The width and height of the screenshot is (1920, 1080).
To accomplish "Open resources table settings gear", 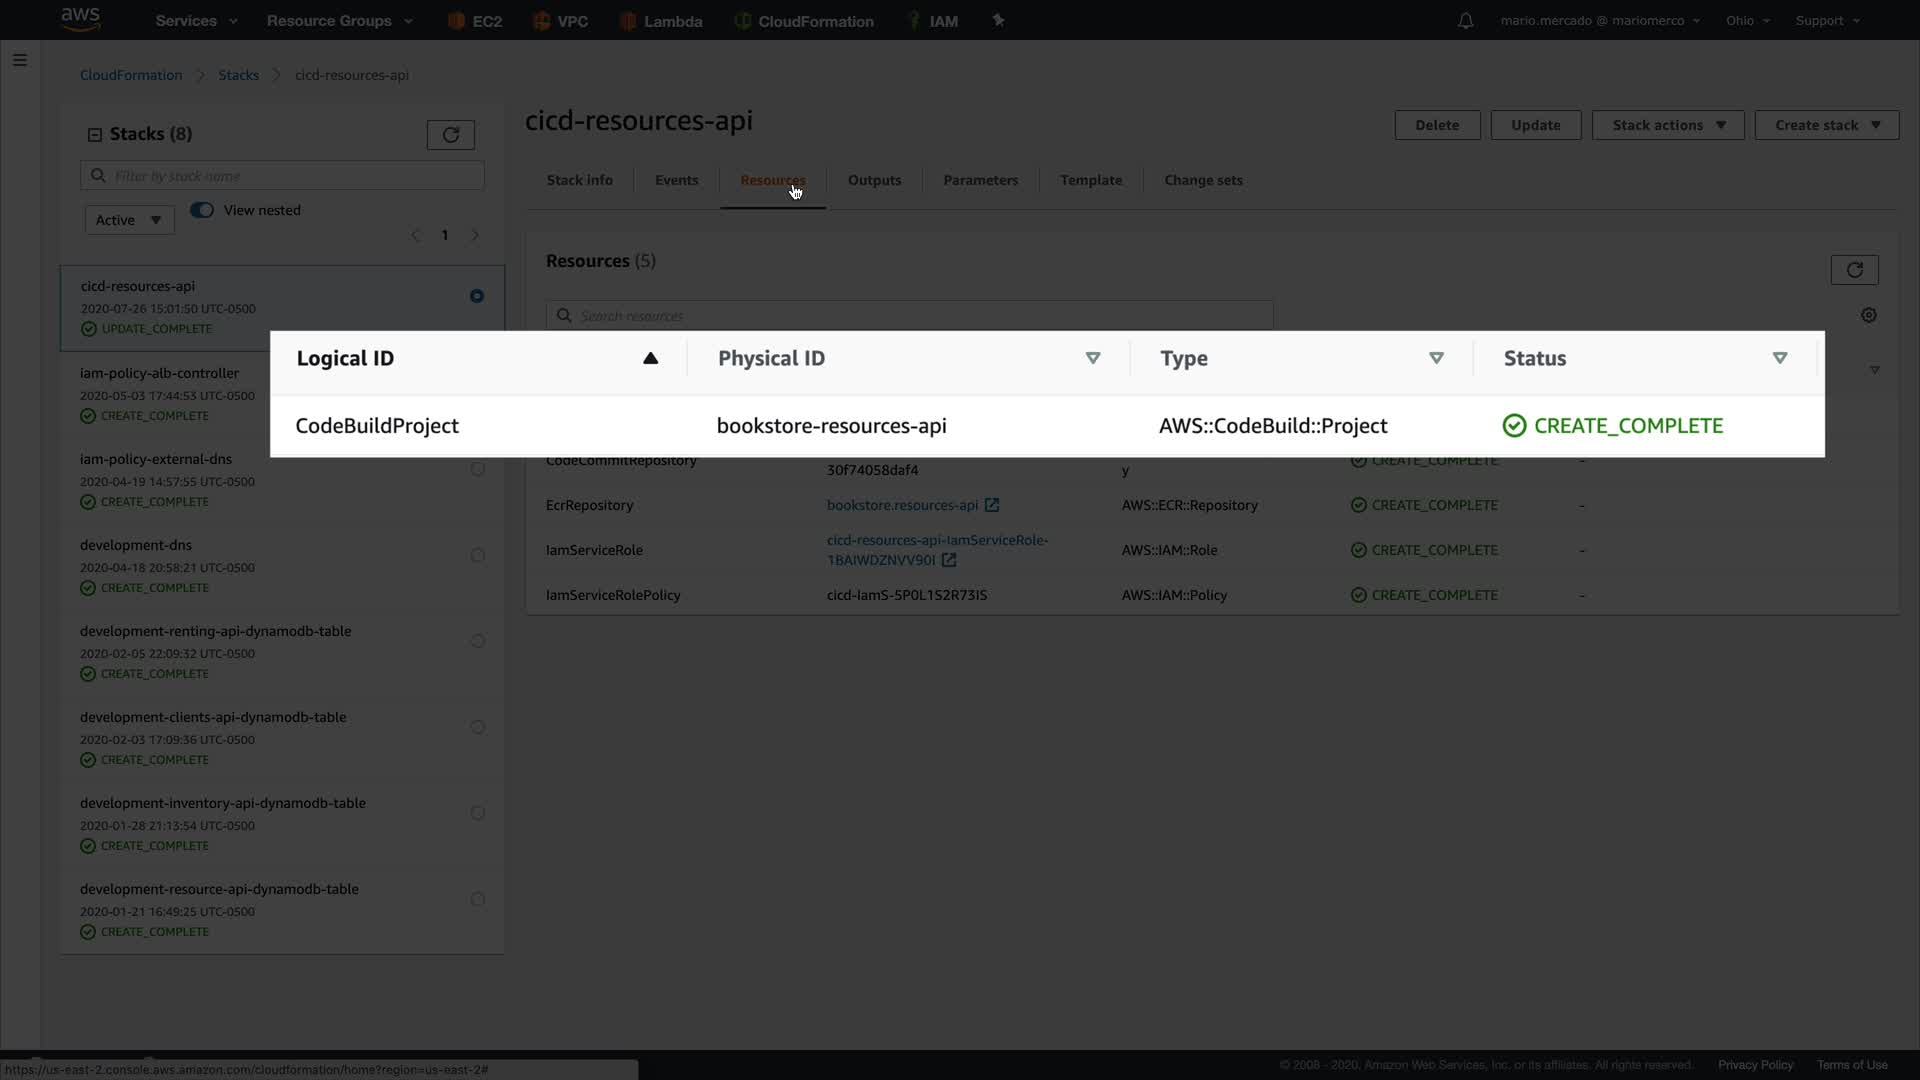I will coord(1868,316).
